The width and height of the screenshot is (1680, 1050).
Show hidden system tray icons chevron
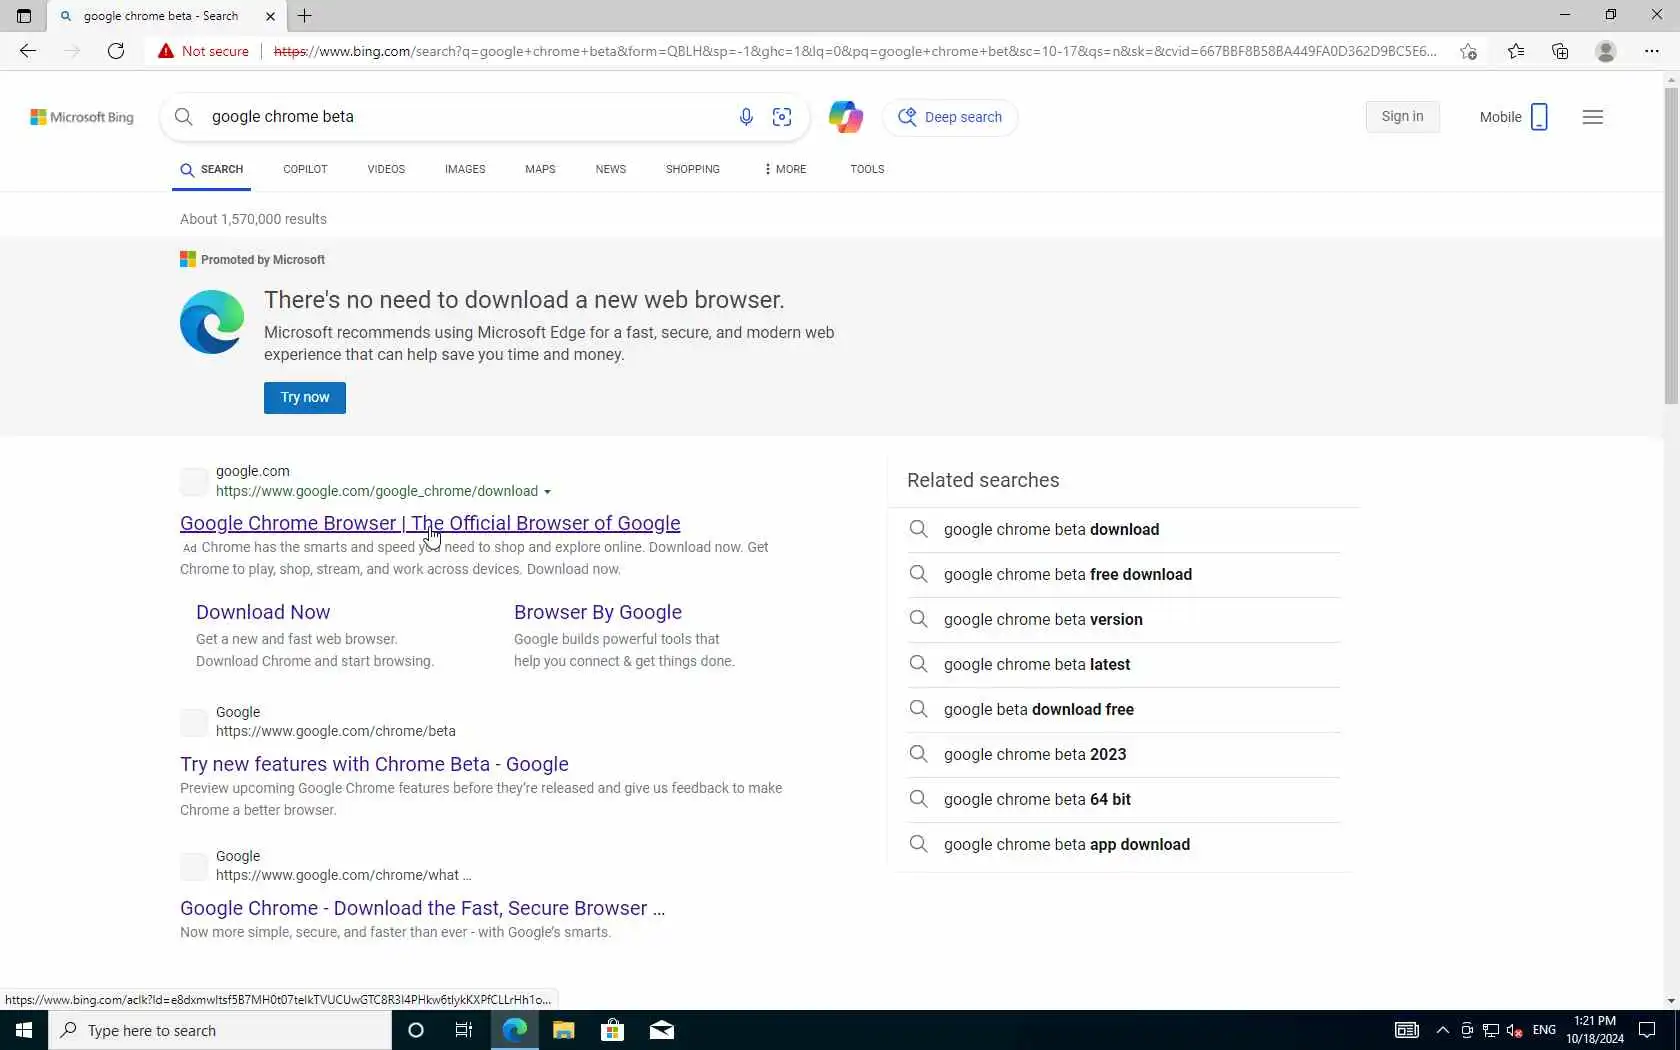click(x=1442, y=1030)
